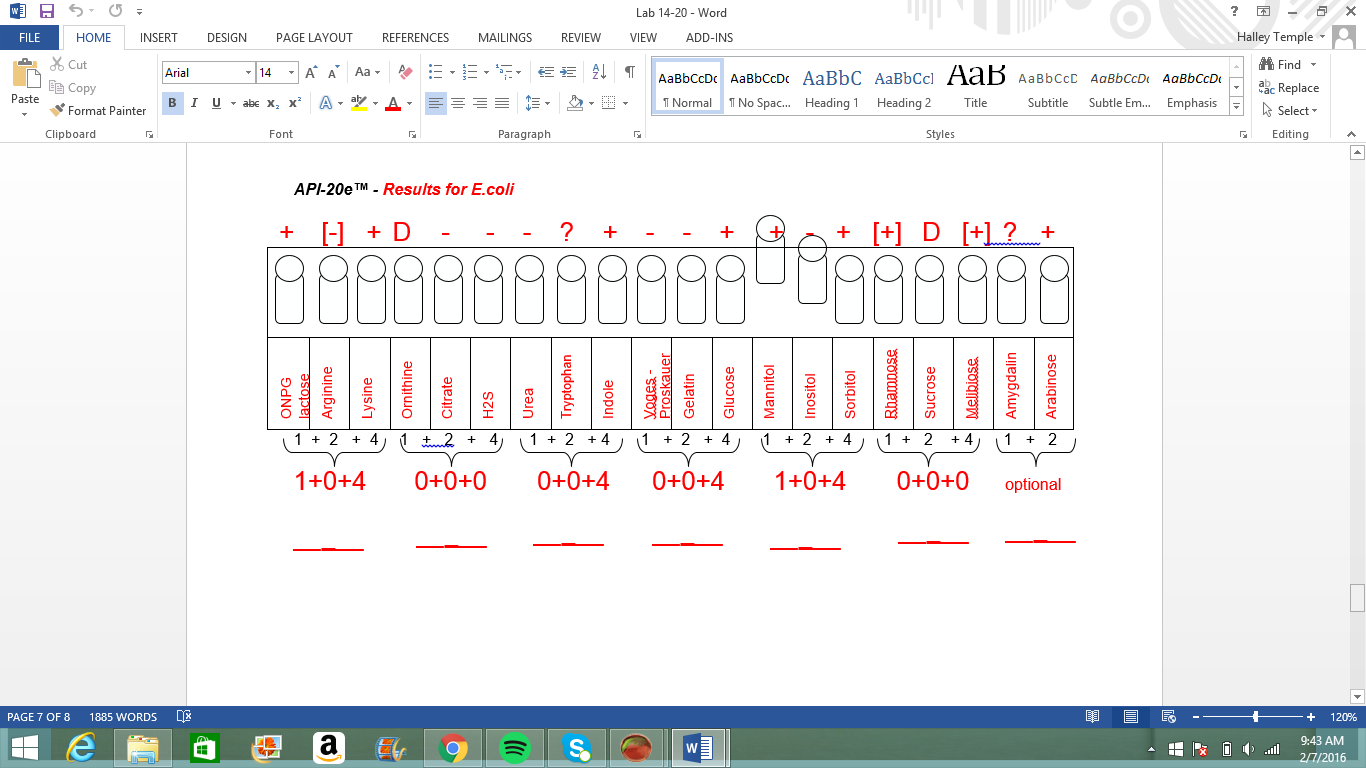This screenshot has height=768, width=1366.
Task: Toggle strikethrough formatting
Action: pyautogui.click(x=251, y=103)
